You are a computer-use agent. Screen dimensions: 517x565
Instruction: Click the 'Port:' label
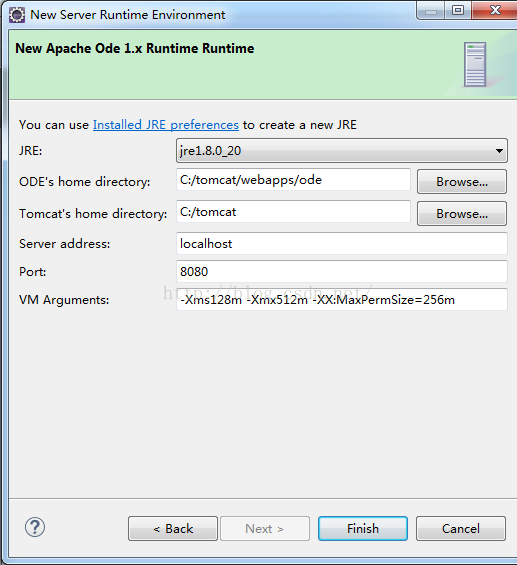click(x=33, y=272)
